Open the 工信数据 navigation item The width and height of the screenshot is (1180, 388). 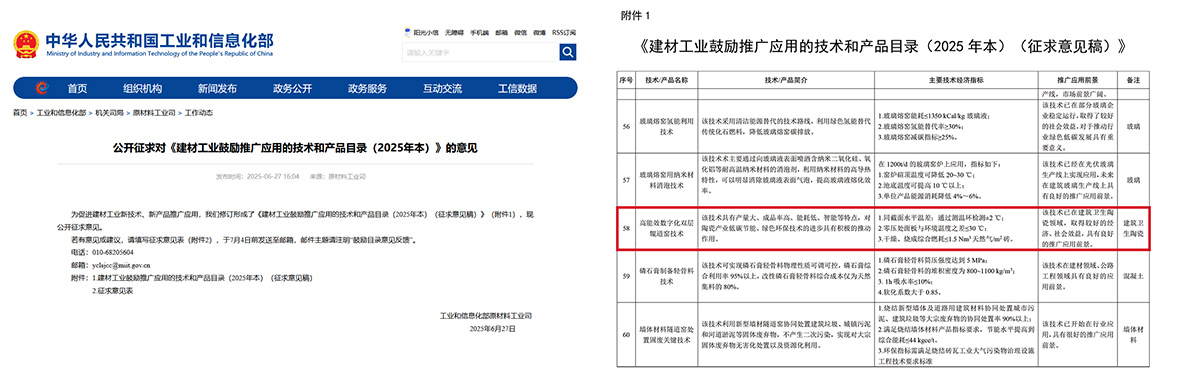coord(517,88)
